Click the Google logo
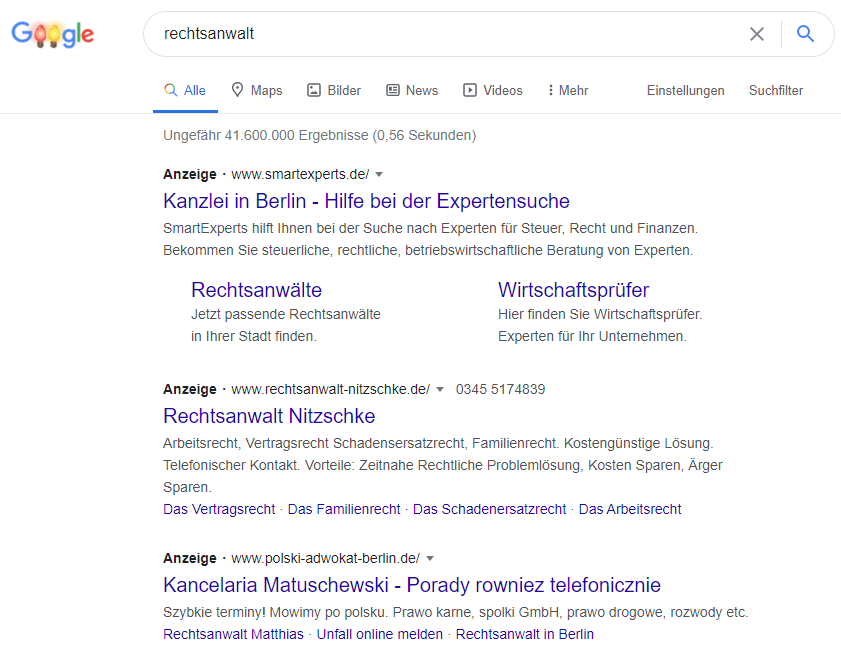The height and width of the screenshot is (658, 841). click(x=53, y=34)
